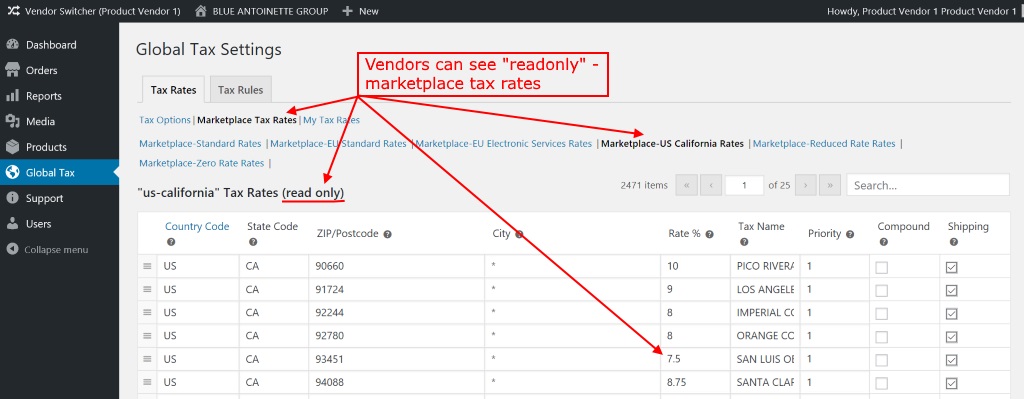Open the Dashboard sidebar icon
Viewport: 1024px width, 399px height.
tap(12, 45)
